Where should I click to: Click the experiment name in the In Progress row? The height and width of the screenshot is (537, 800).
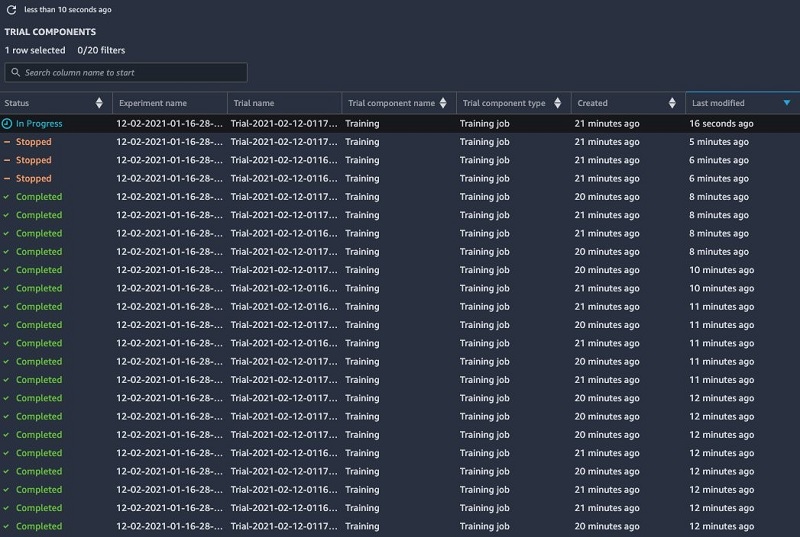pos(169,123)
